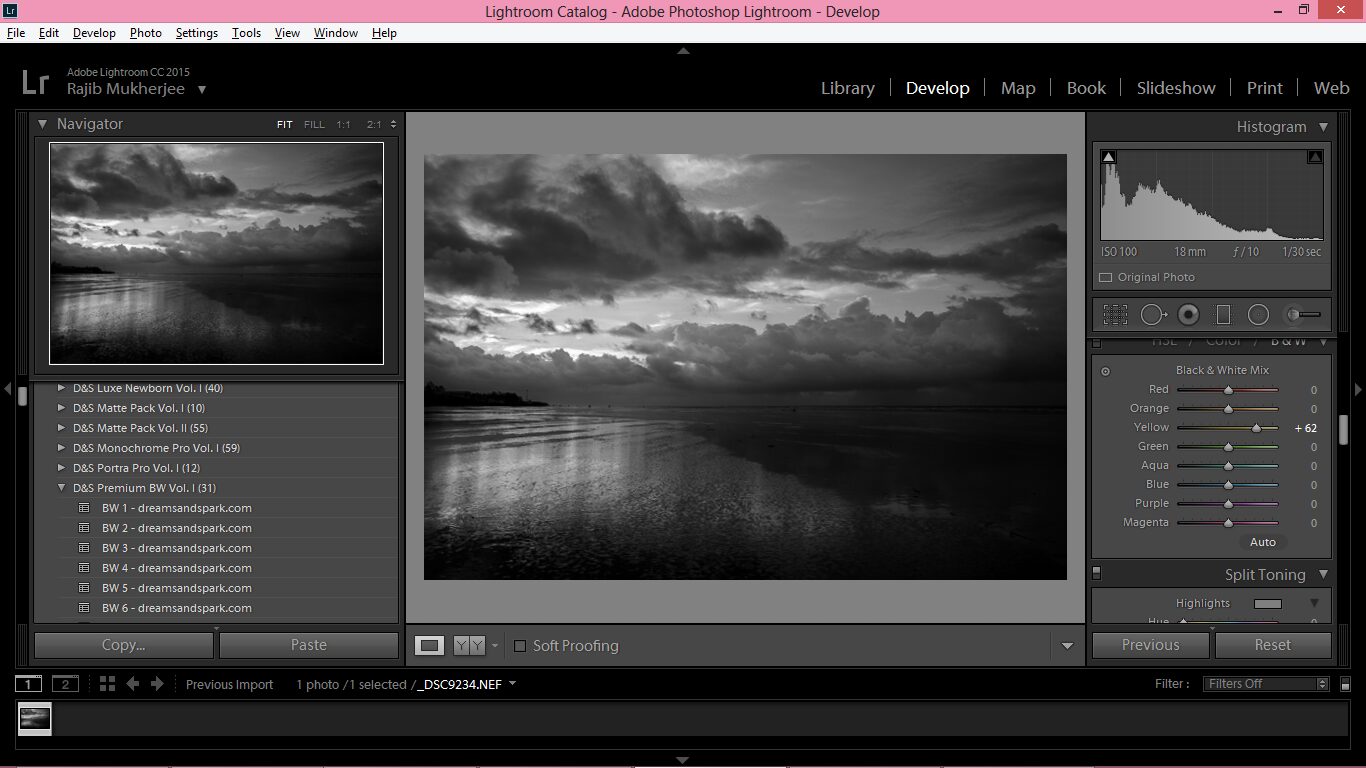Viewport: 1366px width, 768px height.
Task: Switch to the Slideshow module
Action: pos(1176,88)
